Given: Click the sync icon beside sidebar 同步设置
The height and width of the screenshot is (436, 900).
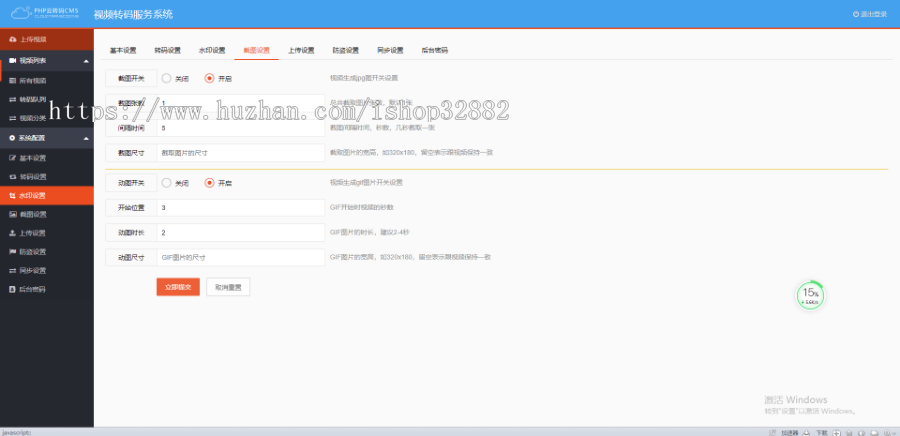Looking at the screenshot, I should [13, 270].
